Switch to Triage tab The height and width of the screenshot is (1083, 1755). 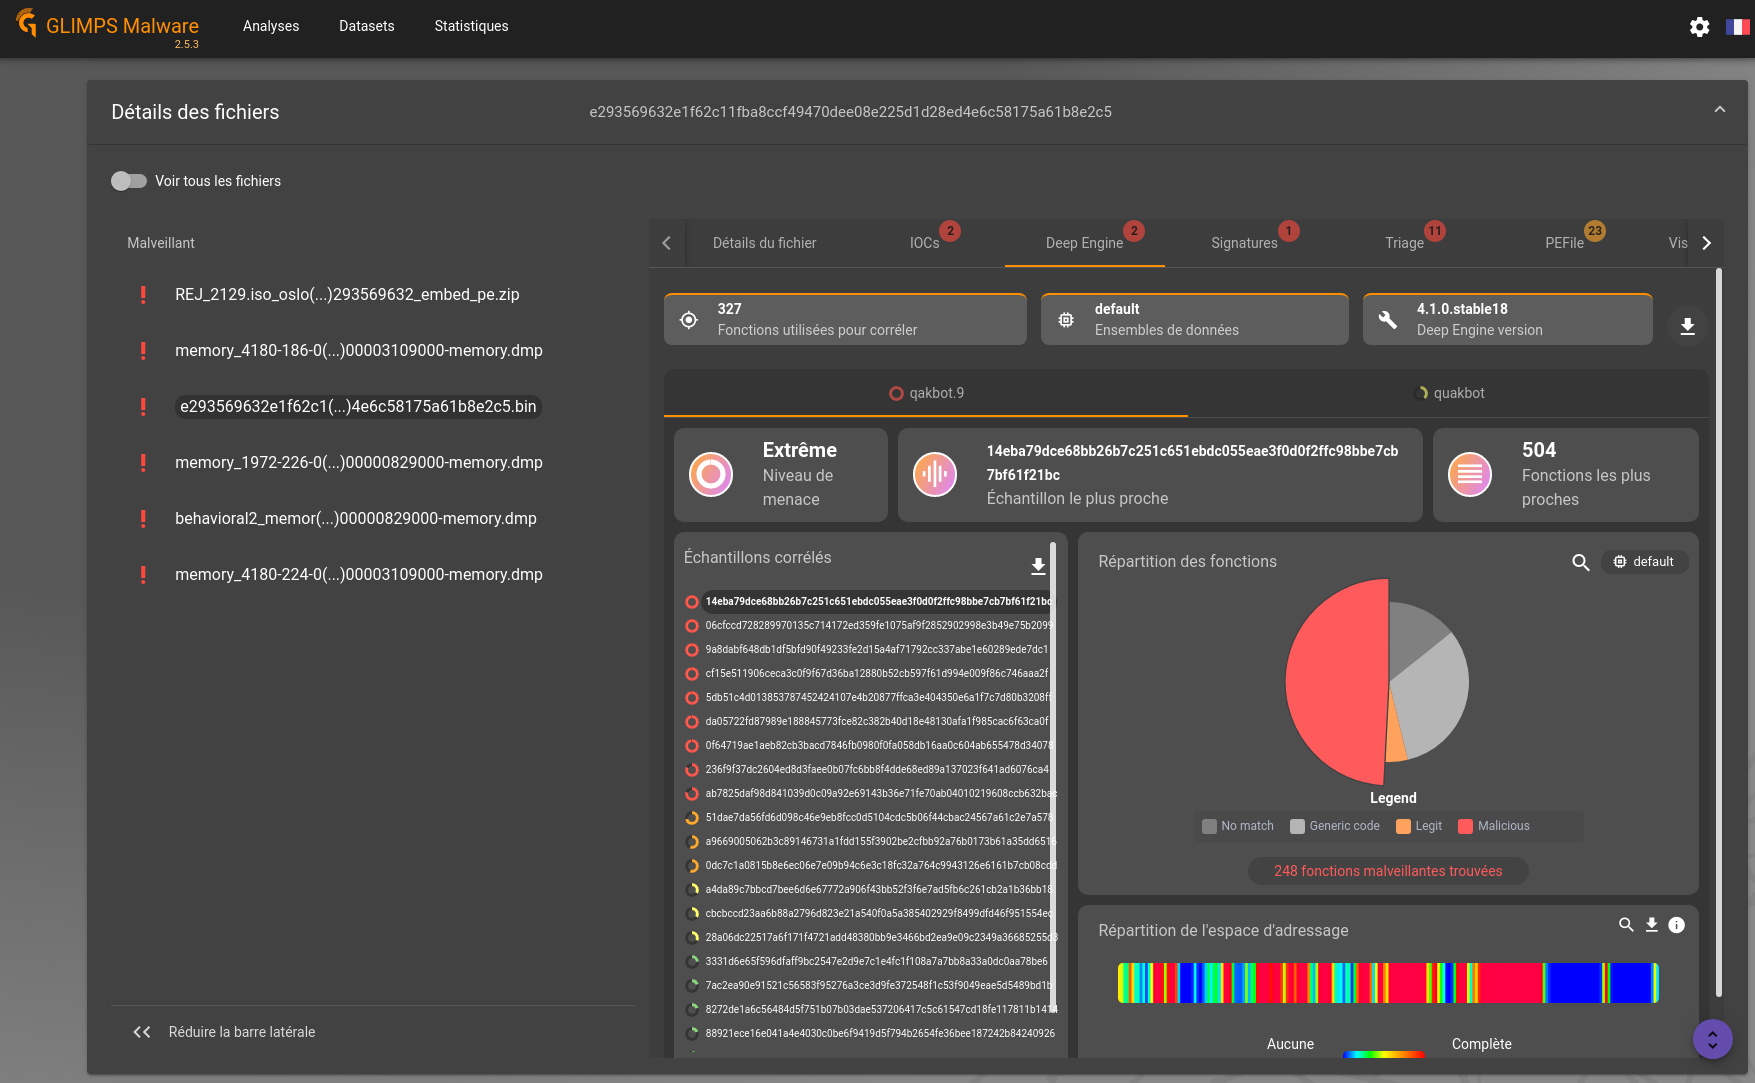point(1405,243)
